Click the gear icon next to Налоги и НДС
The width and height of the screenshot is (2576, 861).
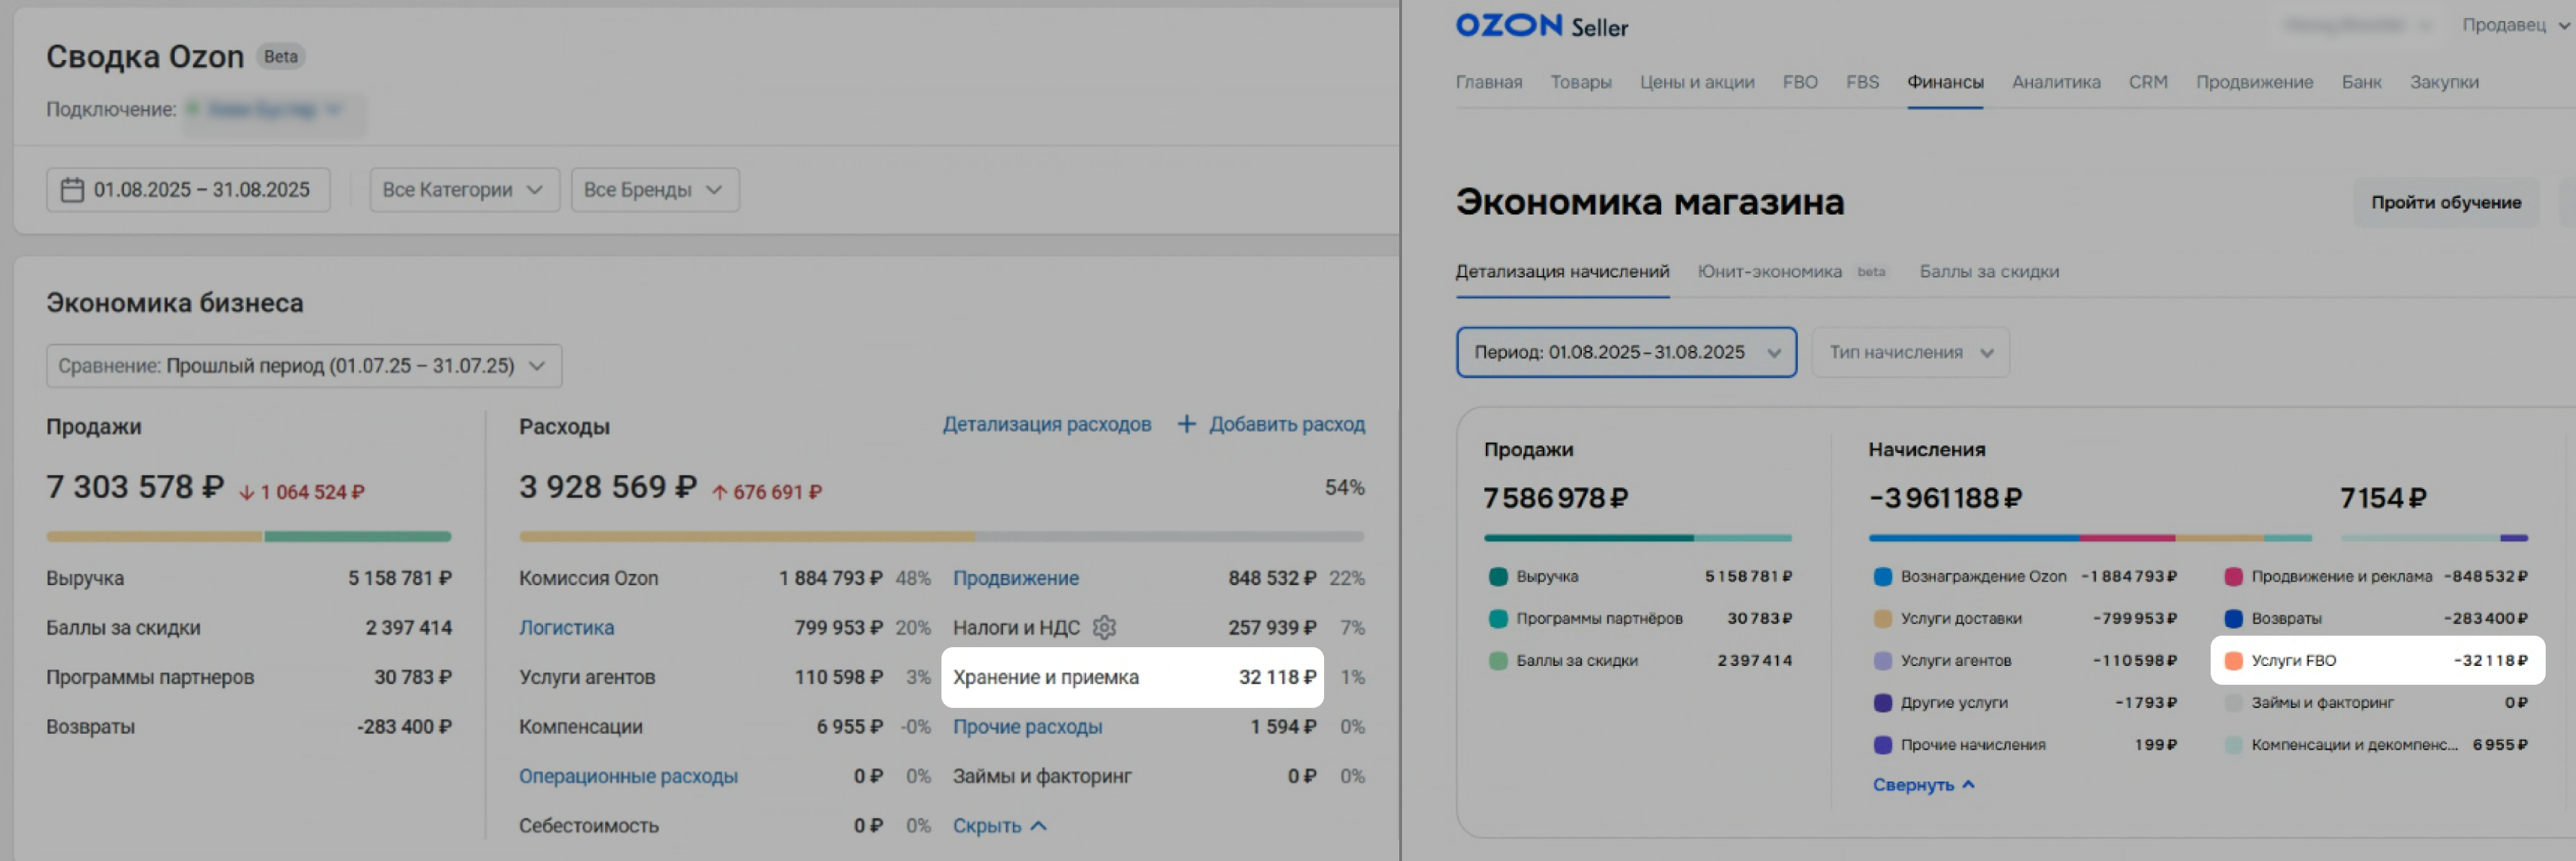tap(1104, 627)
